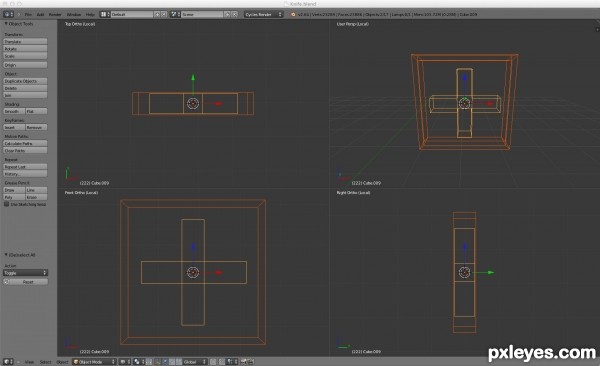Open the Help menu
This screenshot has width=600, height=366.
[x=90, y=14]
